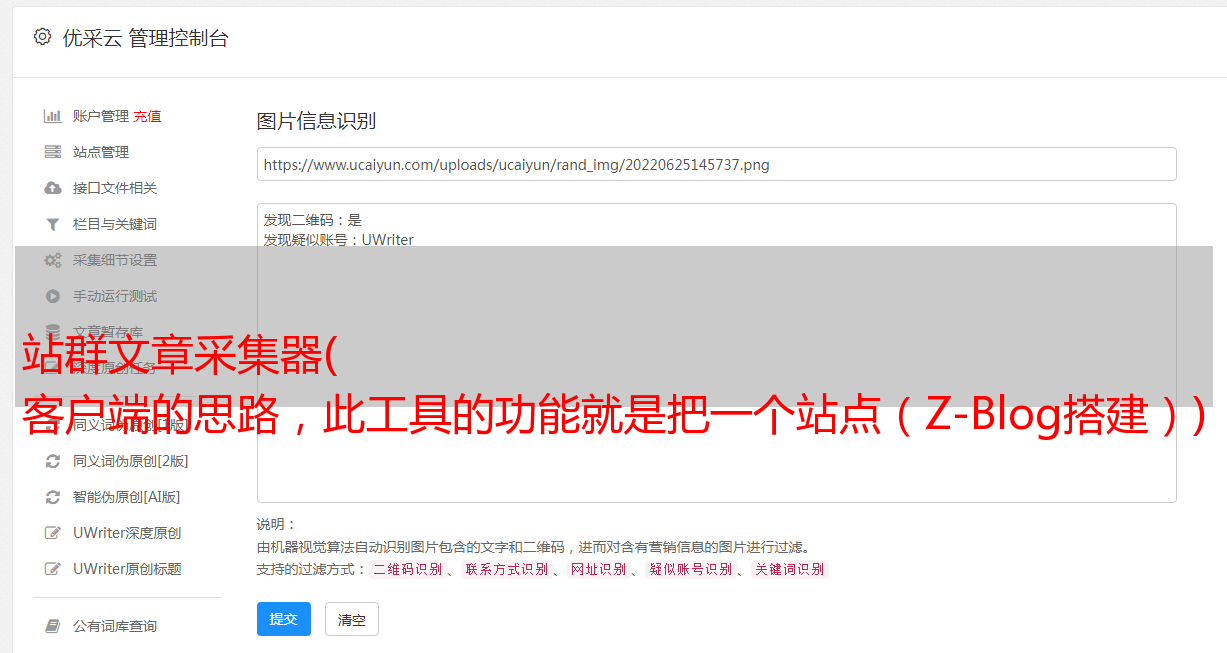The width and height of the screenshot is (1227, 653).
Task: Click inside the recognition result text area
Action: coord(716,352)
